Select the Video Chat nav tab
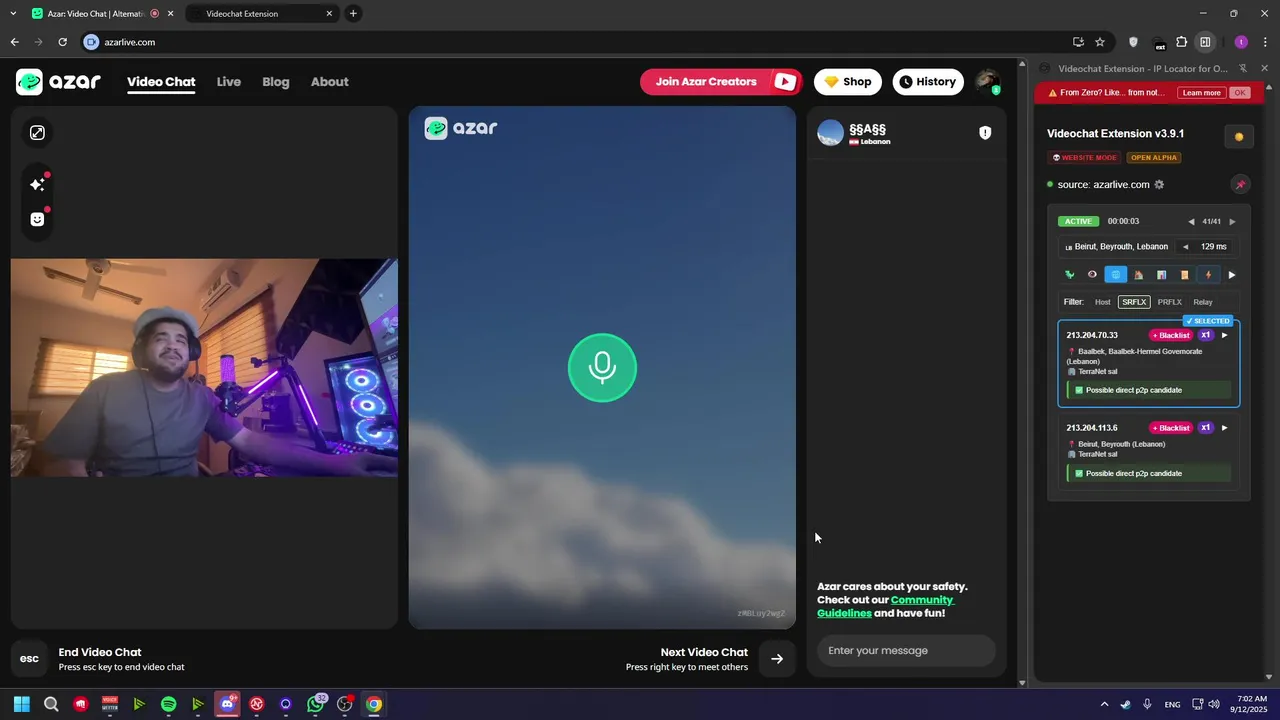The image size is (1280, 720). tap(161, 82)
